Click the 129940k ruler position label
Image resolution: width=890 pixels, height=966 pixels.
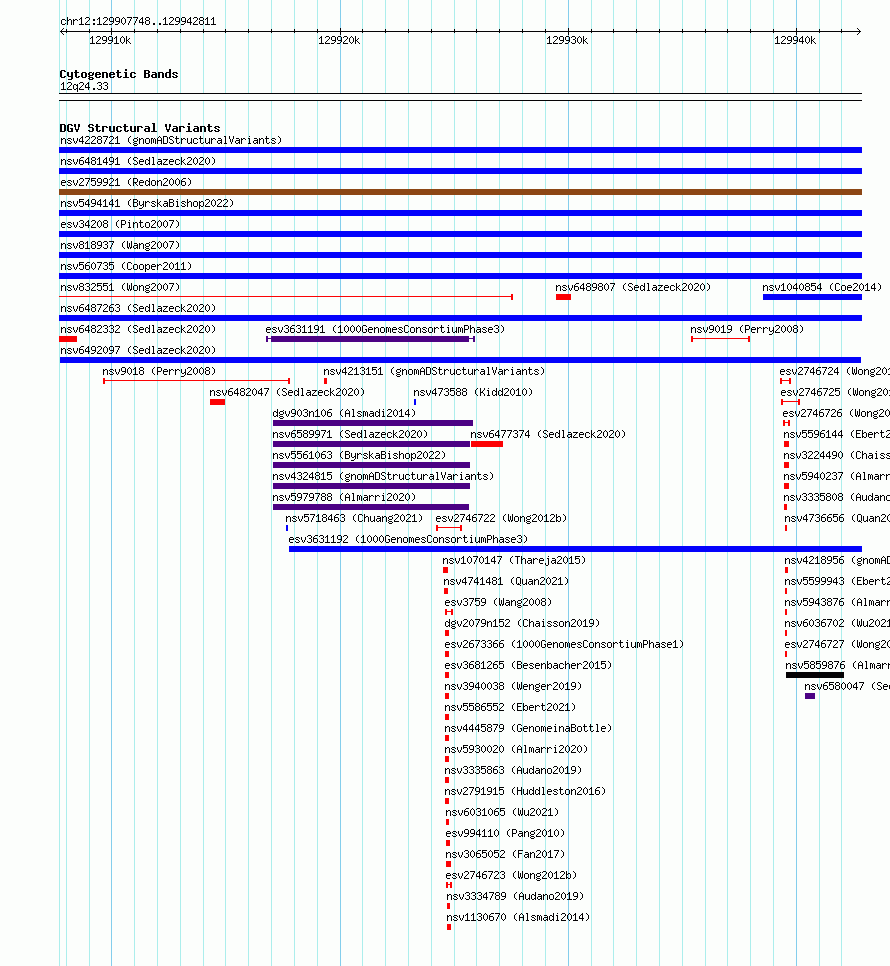tap(795, 40)
